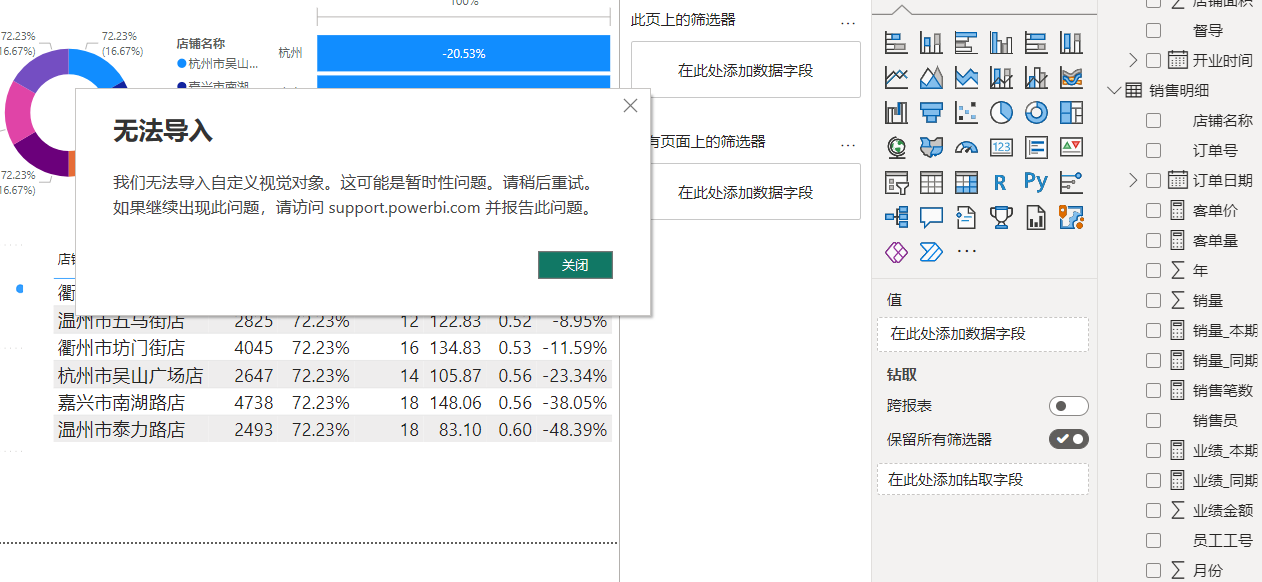Screen dimensions: 1262x582
Task: Expand the 订单日期 field hierarchy
Action: point(1133,180)
